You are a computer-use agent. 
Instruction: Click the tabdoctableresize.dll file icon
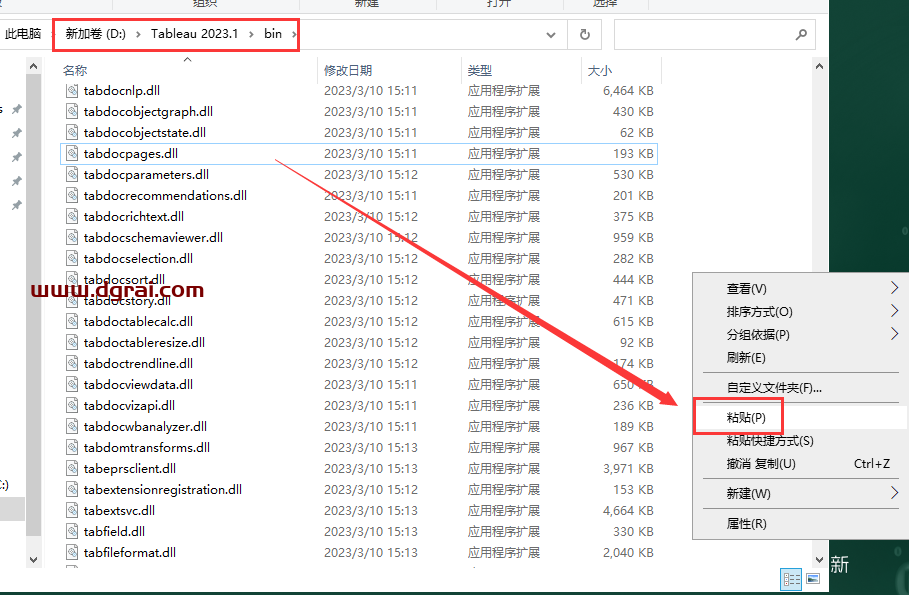click(x=72, y=342)
